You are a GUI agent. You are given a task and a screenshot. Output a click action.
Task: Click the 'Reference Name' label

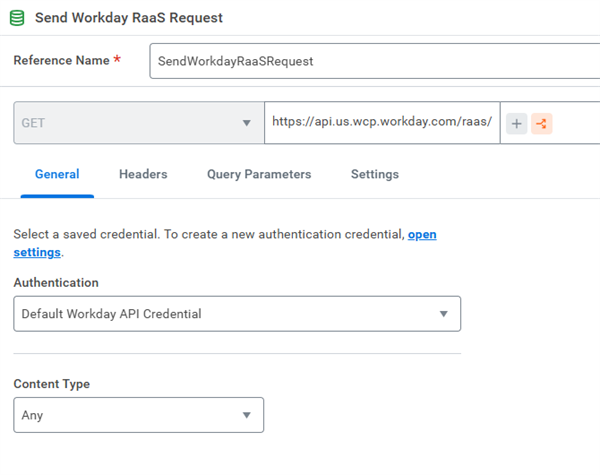pyautogui.click(x=62, y=60)
